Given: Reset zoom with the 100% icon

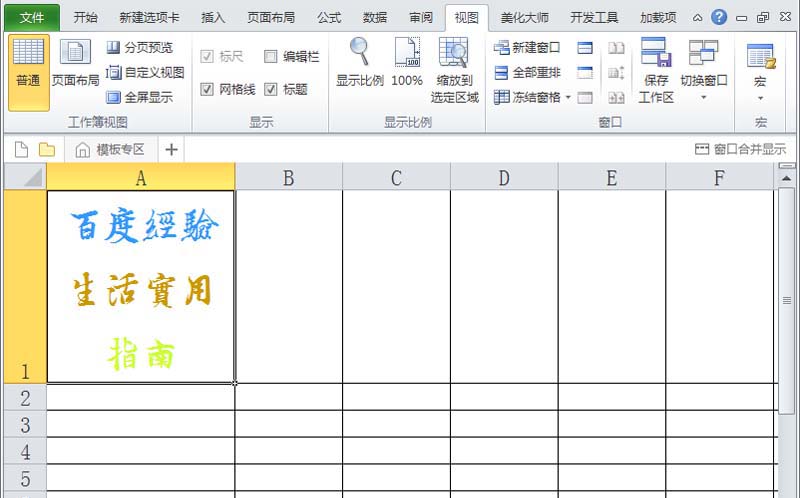Looking at the screenshot, I should pyautogui.click(x=407, y=62).
